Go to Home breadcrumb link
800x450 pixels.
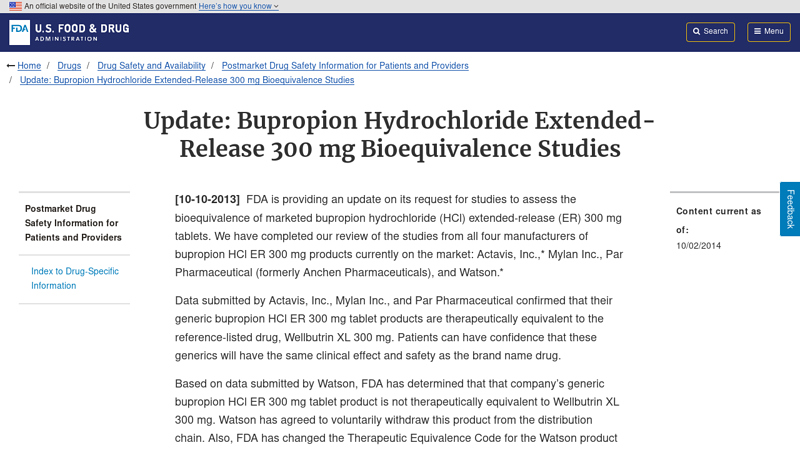click(29, 66)
